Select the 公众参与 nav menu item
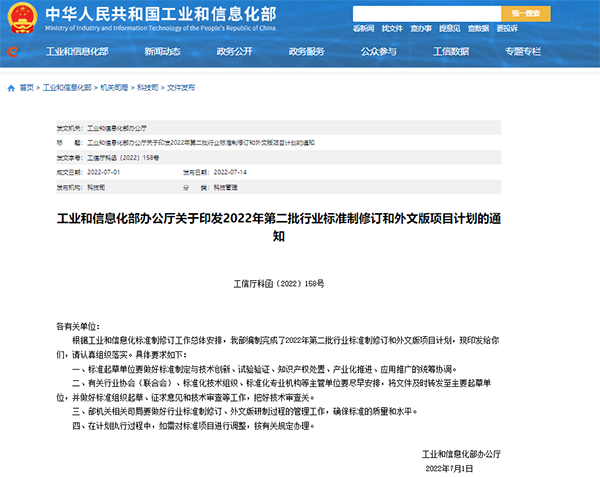The width and height of the screenshot is (600, 477). pos(378,52)
